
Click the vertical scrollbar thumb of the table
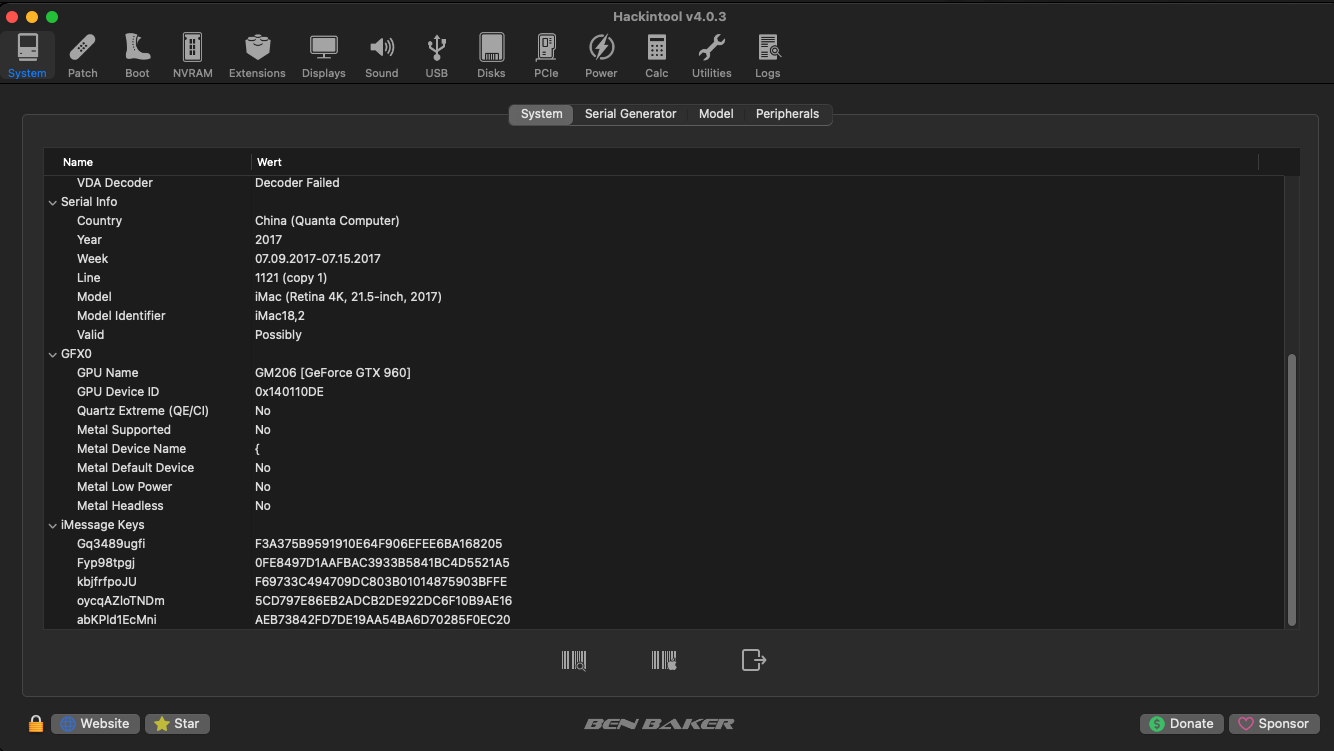pos(1291,490)
